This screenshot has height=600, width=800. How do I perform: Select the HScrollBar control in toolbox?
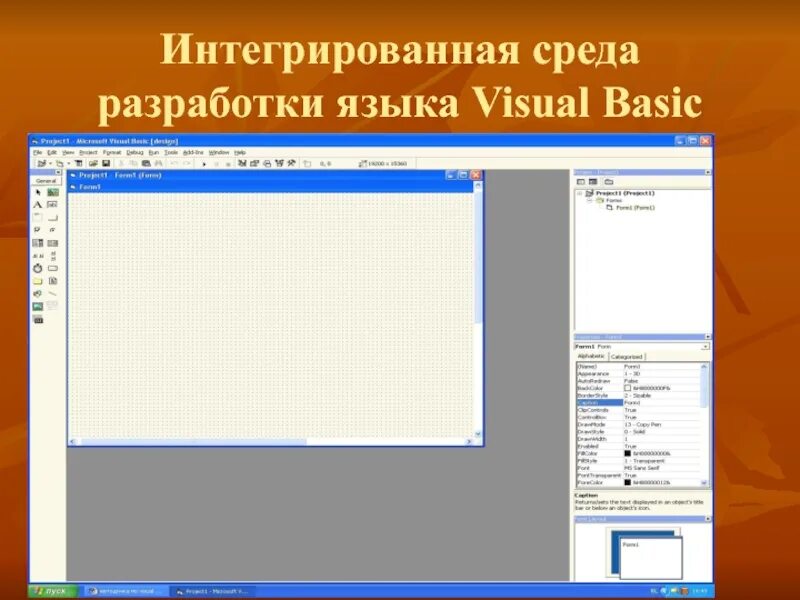pyautogui.click(x=38, y=256)
